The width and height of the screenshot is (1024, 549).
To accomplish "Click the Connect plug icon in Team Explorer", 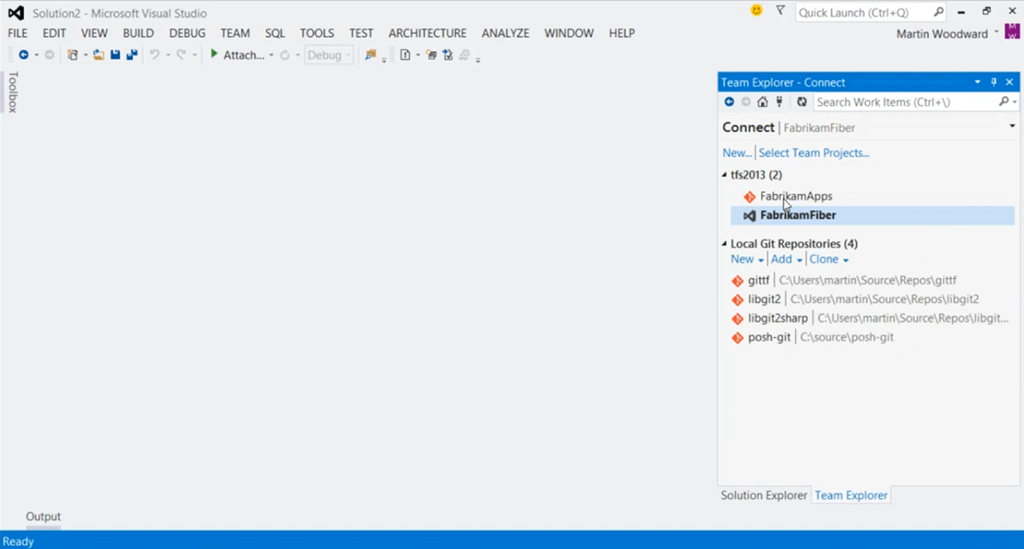I will (779, 102).
